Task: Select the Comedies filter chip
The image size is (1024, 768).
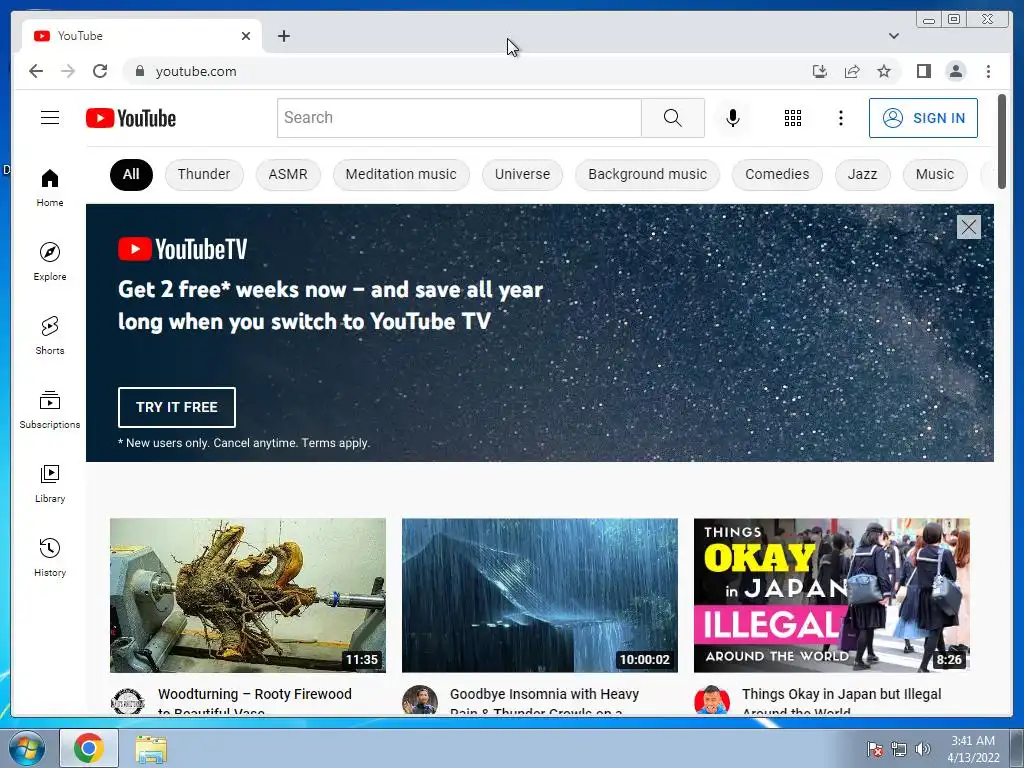Action: 777,174
